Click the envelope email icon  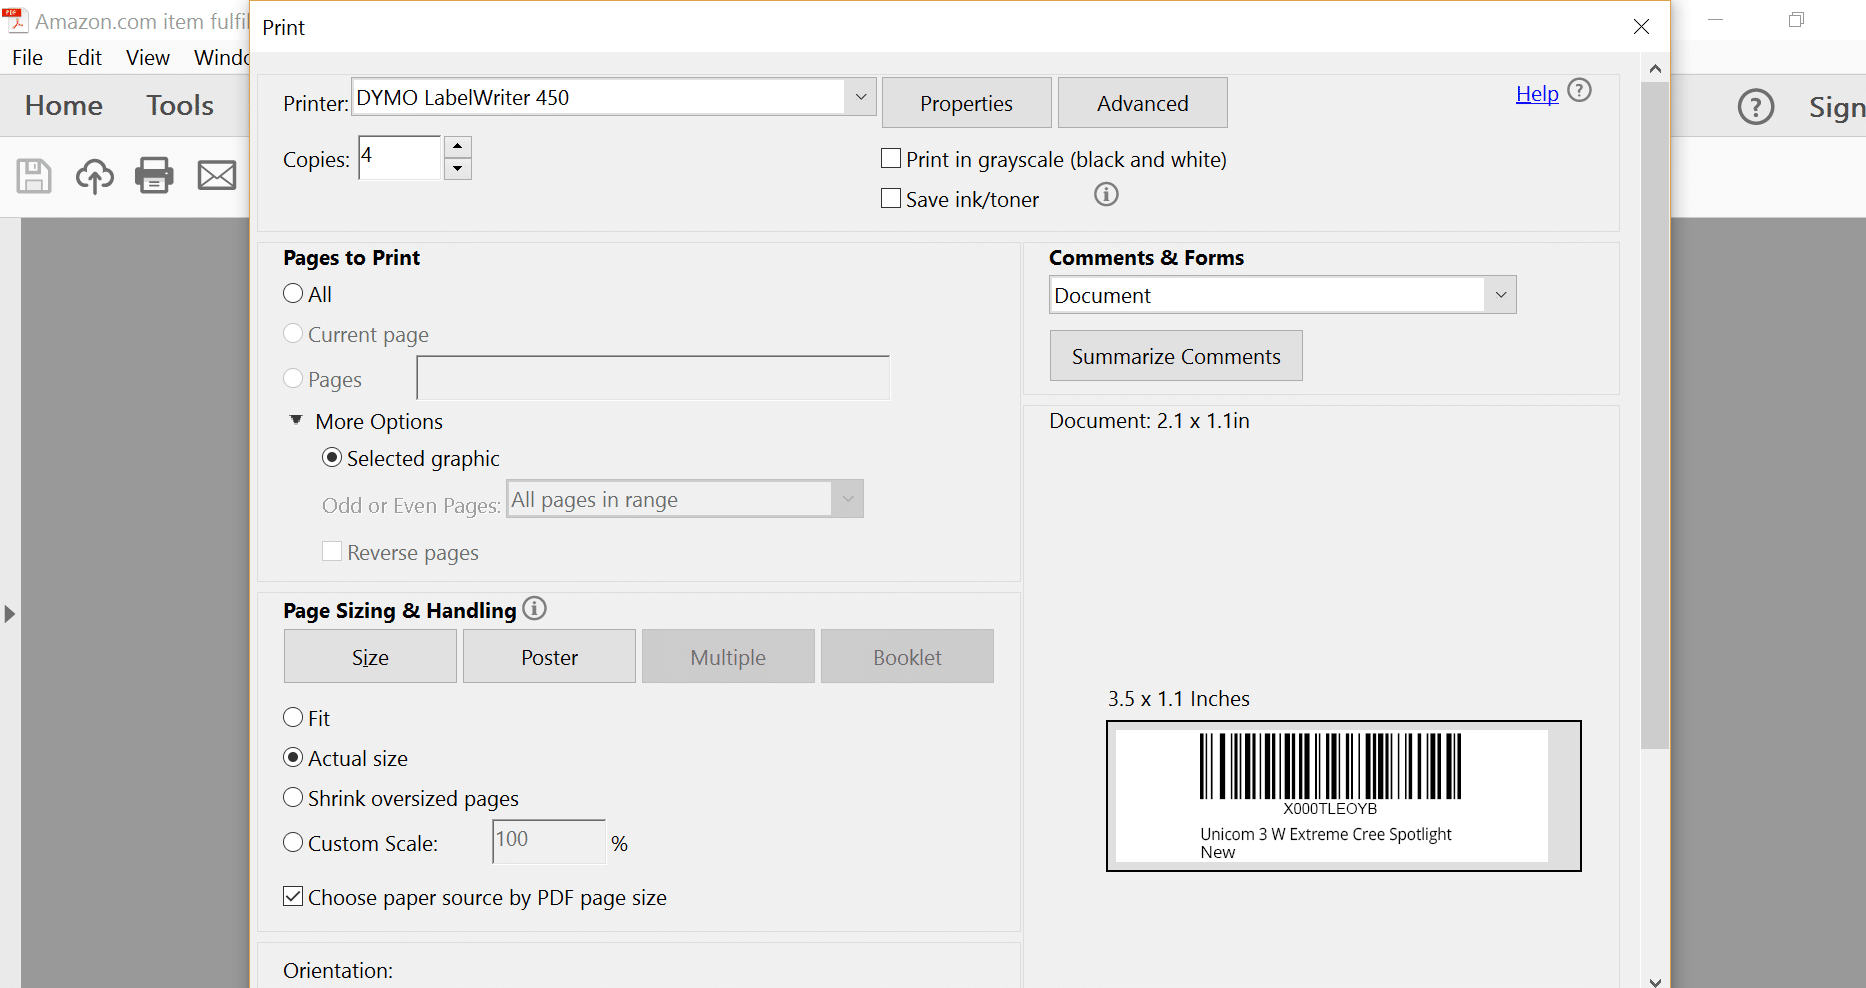[217, 176]
